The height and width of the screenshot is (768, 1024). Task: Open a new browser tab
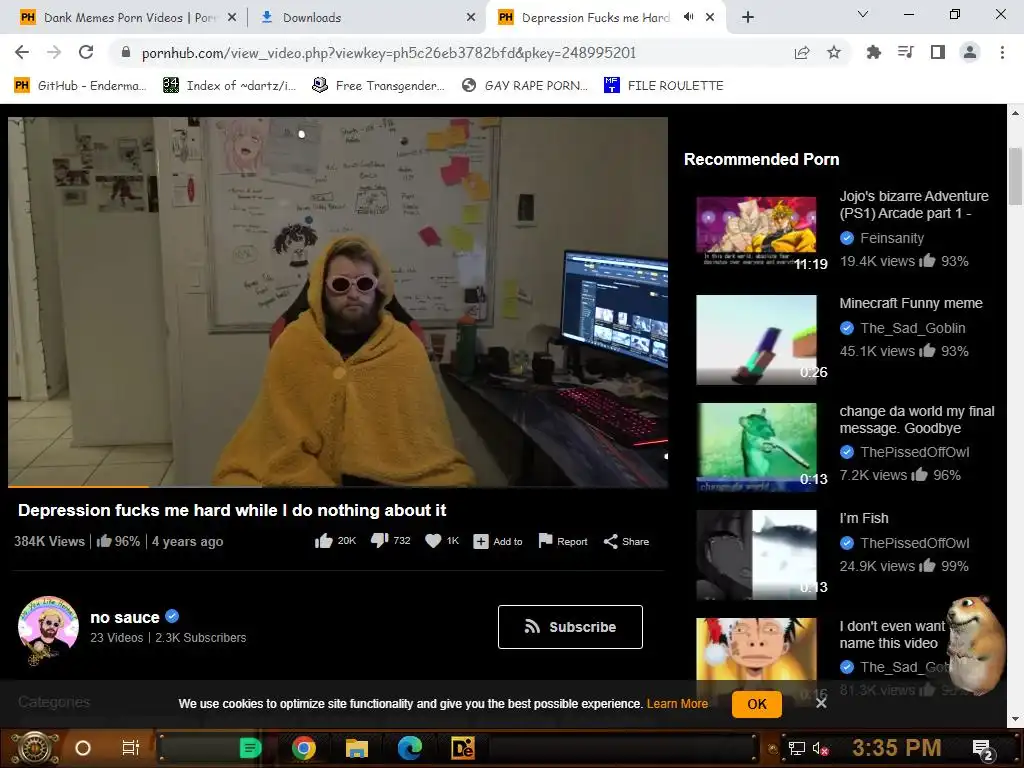pyautogui.click(x=748, y=18)
